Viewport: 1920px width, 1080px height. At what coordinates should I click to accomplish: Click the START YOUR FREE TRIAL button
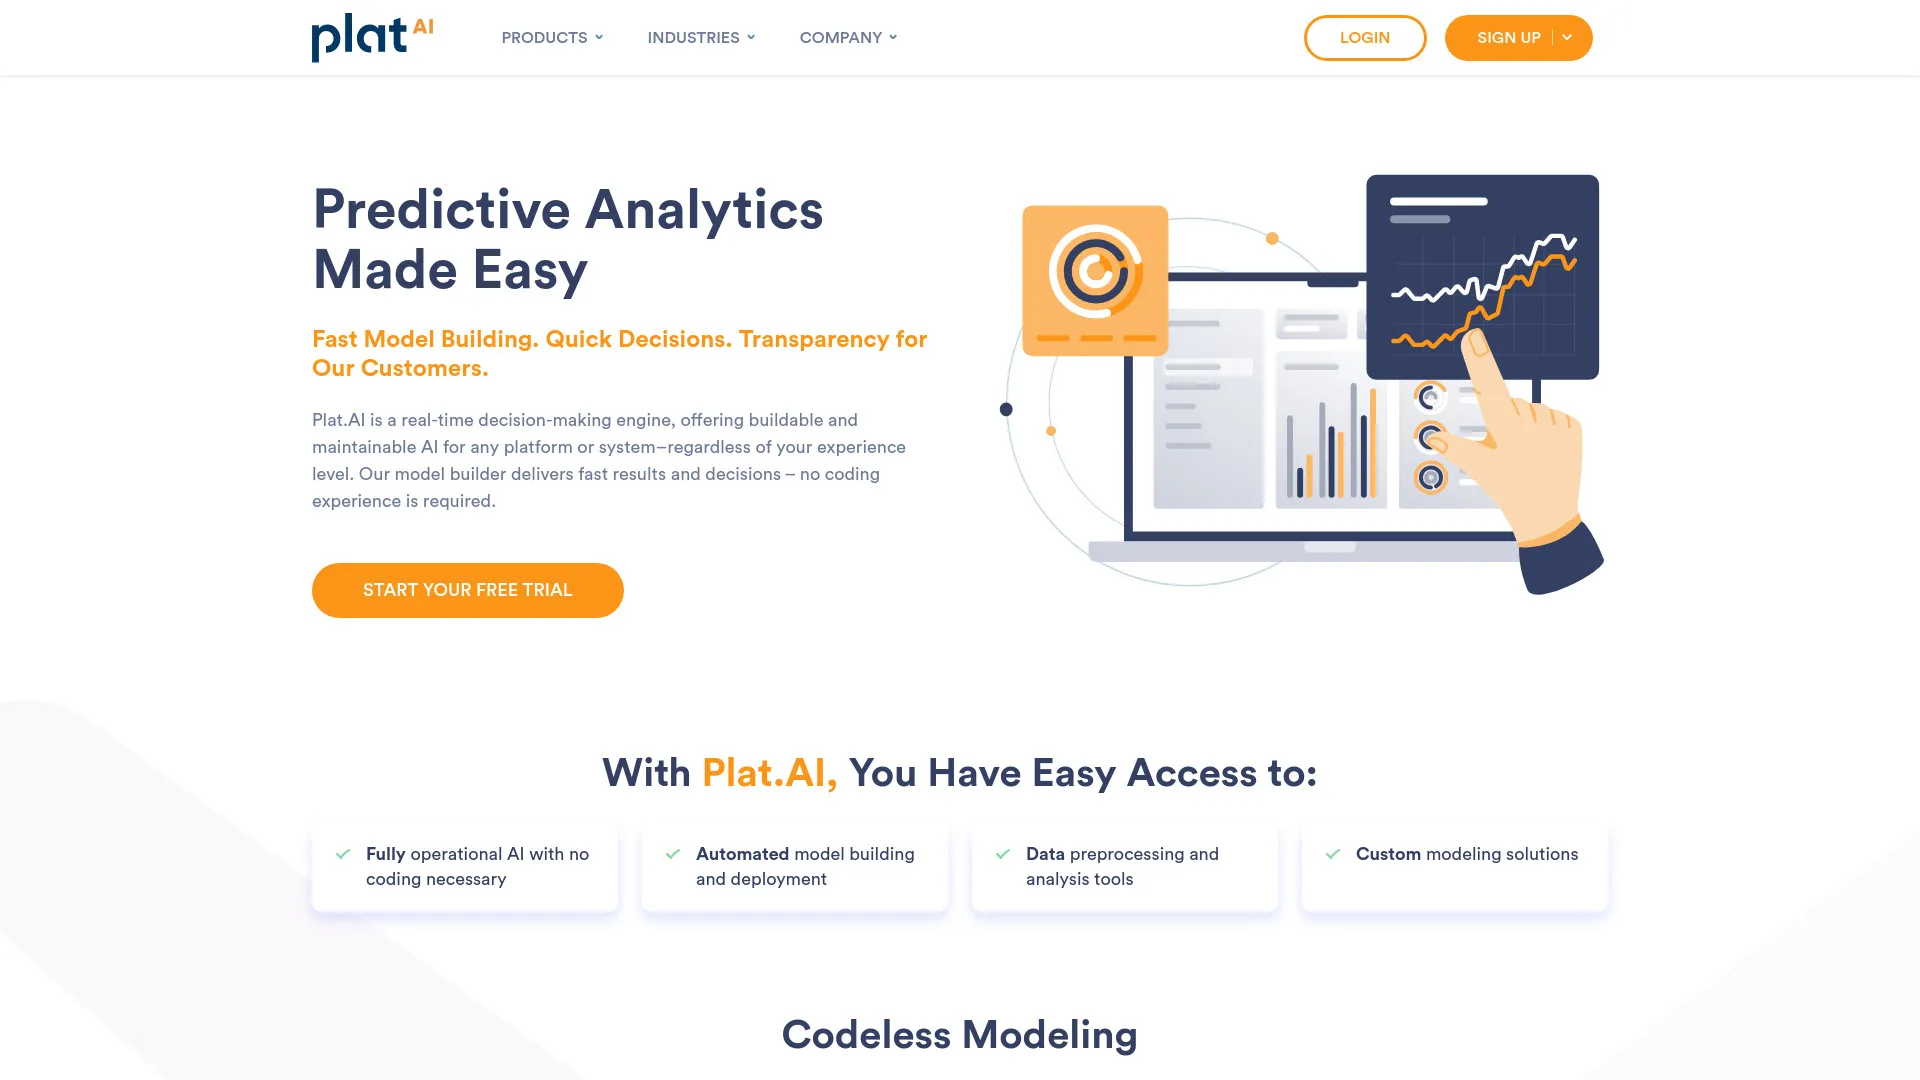[x=467, y=589]
